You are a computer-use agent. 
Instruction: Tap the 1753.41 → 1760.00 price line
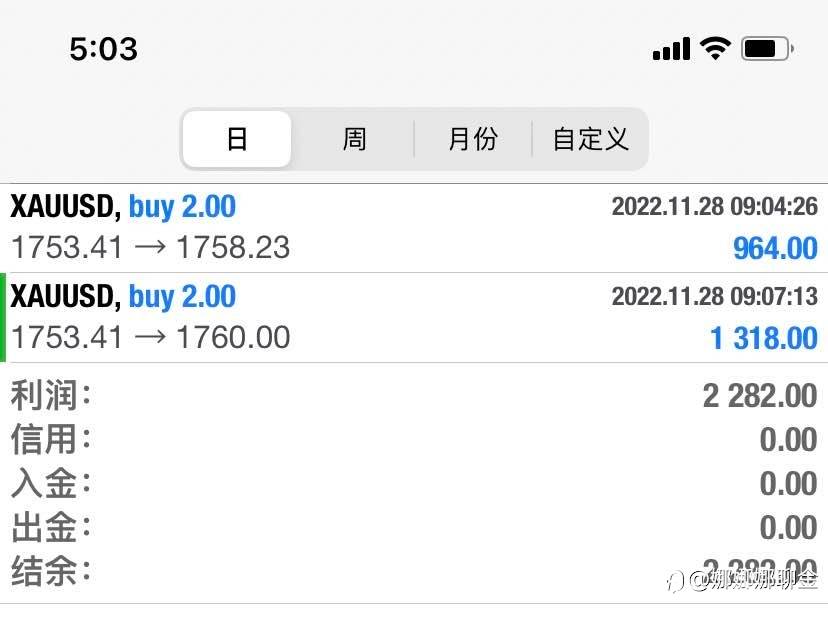[150, 337]
